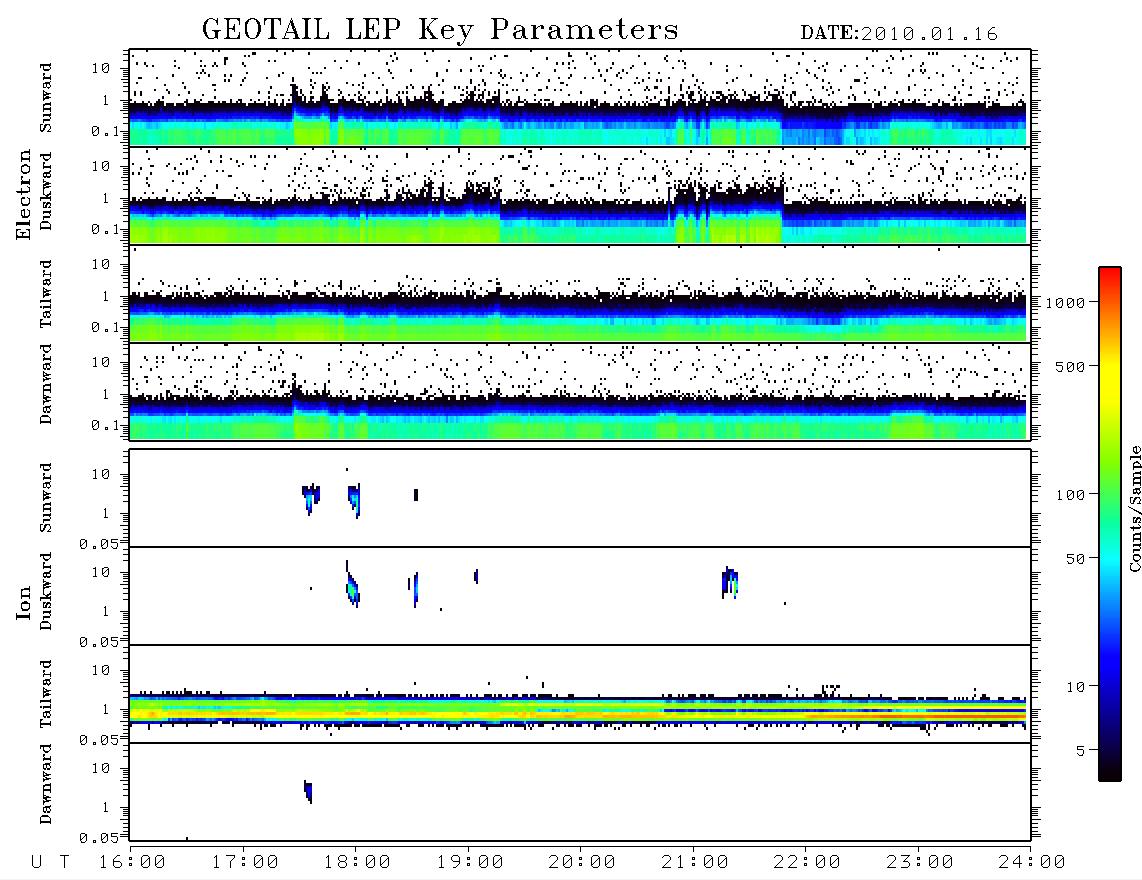The width and height of the screenshot is (1142, 880).
Task: Click the "Counts/Sample" colorbar label
Action: pos(1134,508)
